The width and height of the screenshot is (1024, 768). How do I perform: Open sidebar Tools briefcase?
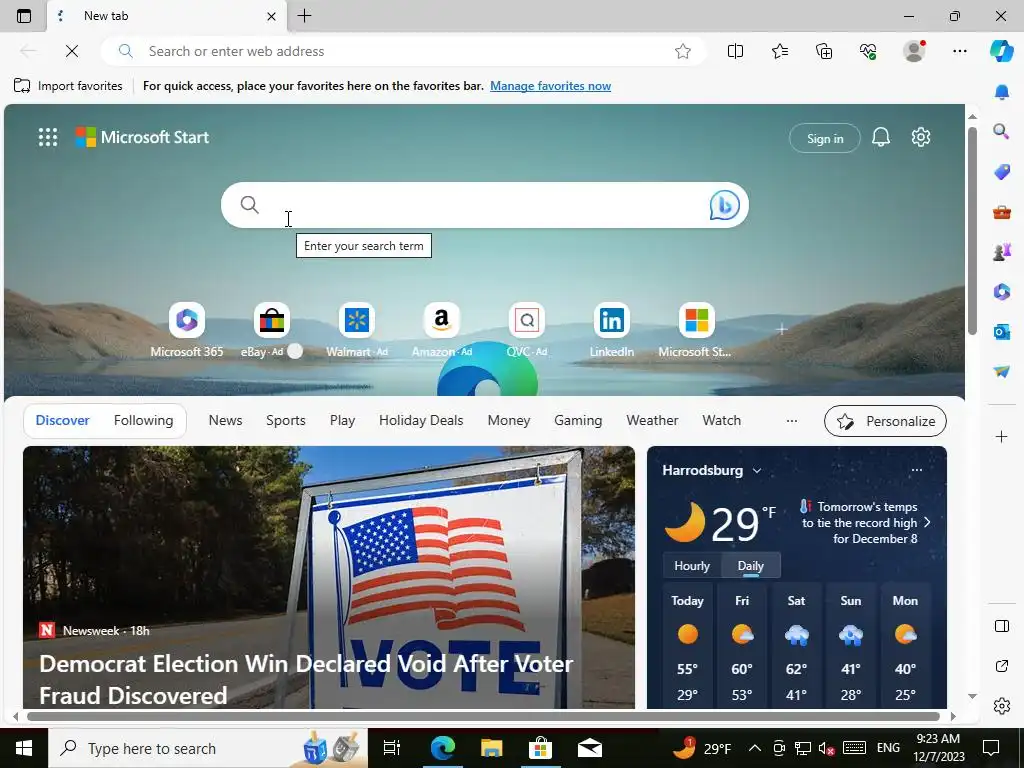1001,212
